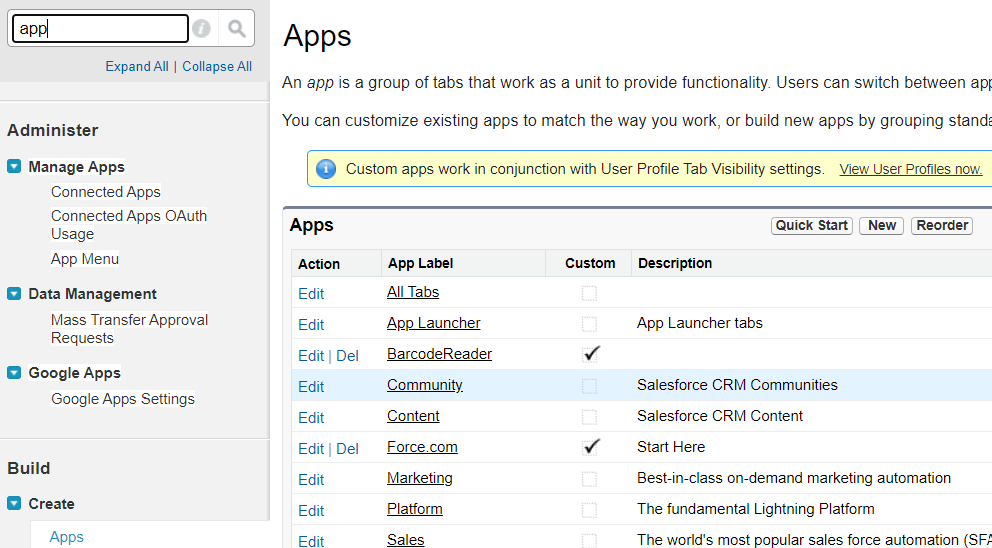
Task: Click into the setup search field
Action: (x=100, y=29)
